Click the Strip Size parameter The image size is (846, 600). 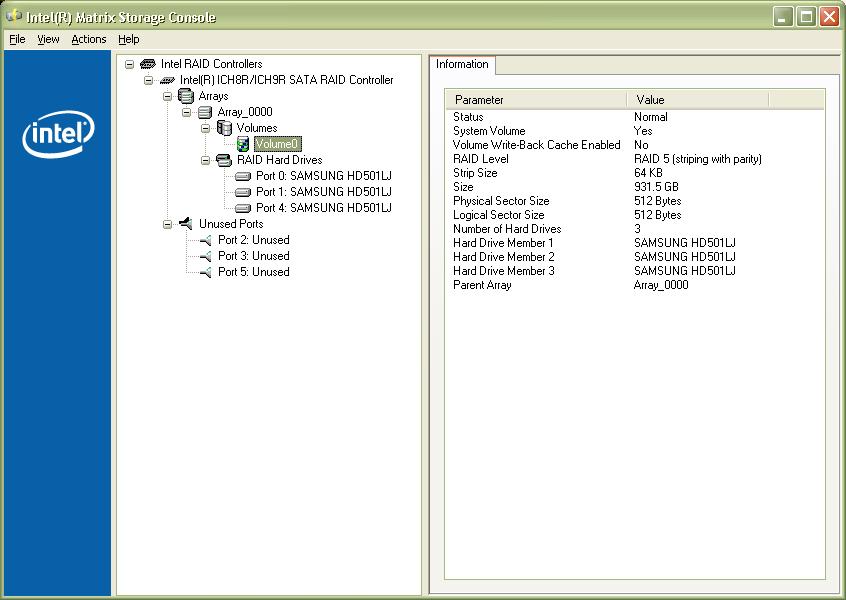click(x=475, y=173)
